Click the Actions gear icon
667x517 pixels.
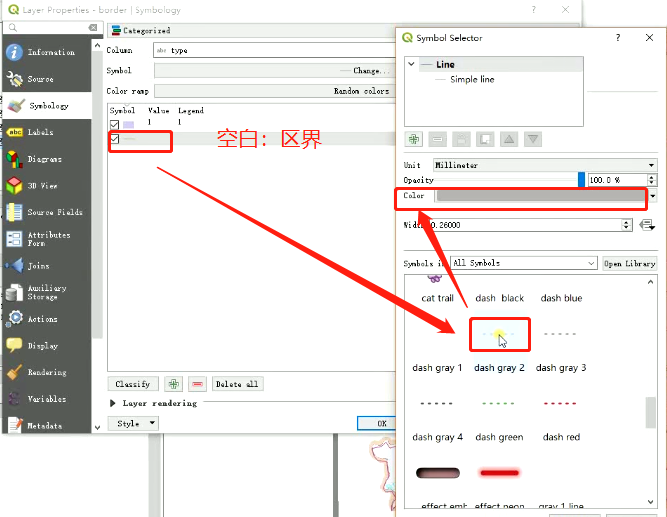pyautogui.click(x=15, y=319)
